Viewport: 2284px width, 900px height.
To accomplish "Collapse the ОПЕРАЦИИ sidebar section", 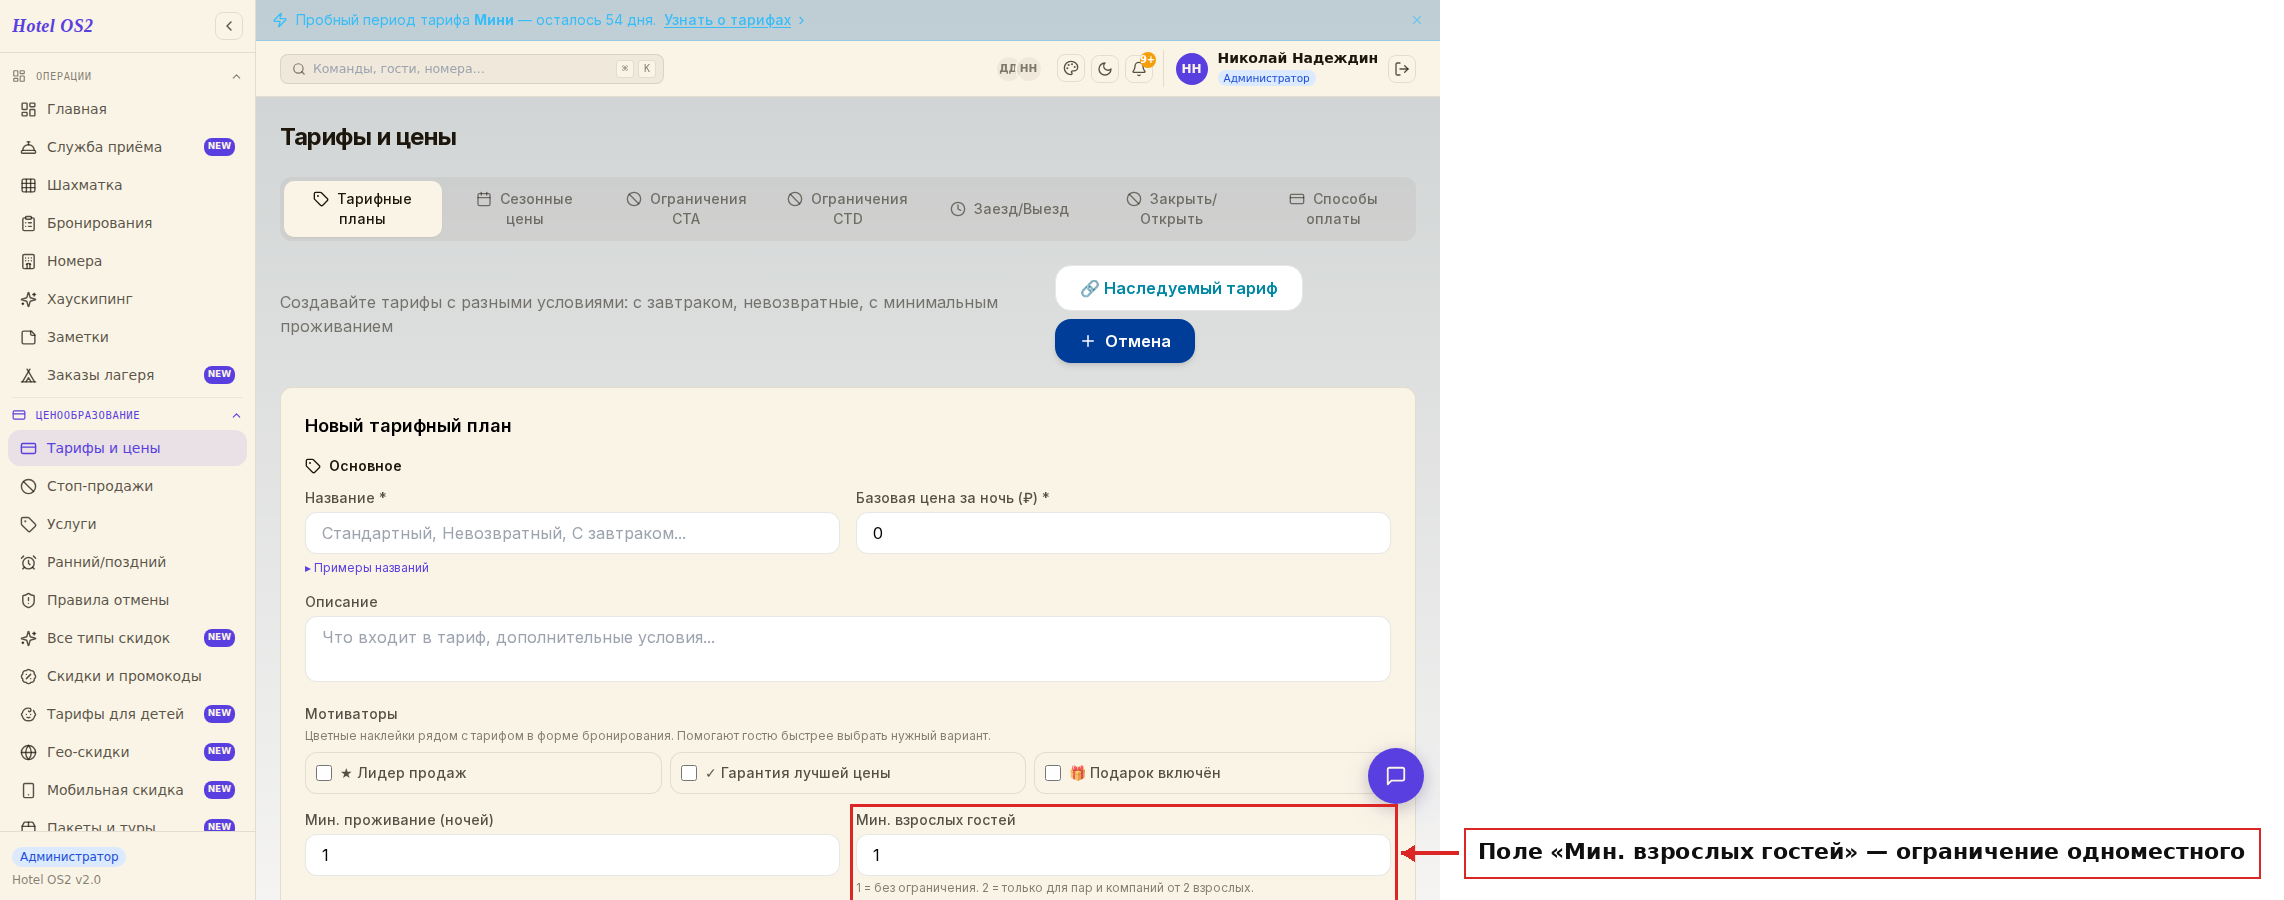I will 236,76.
